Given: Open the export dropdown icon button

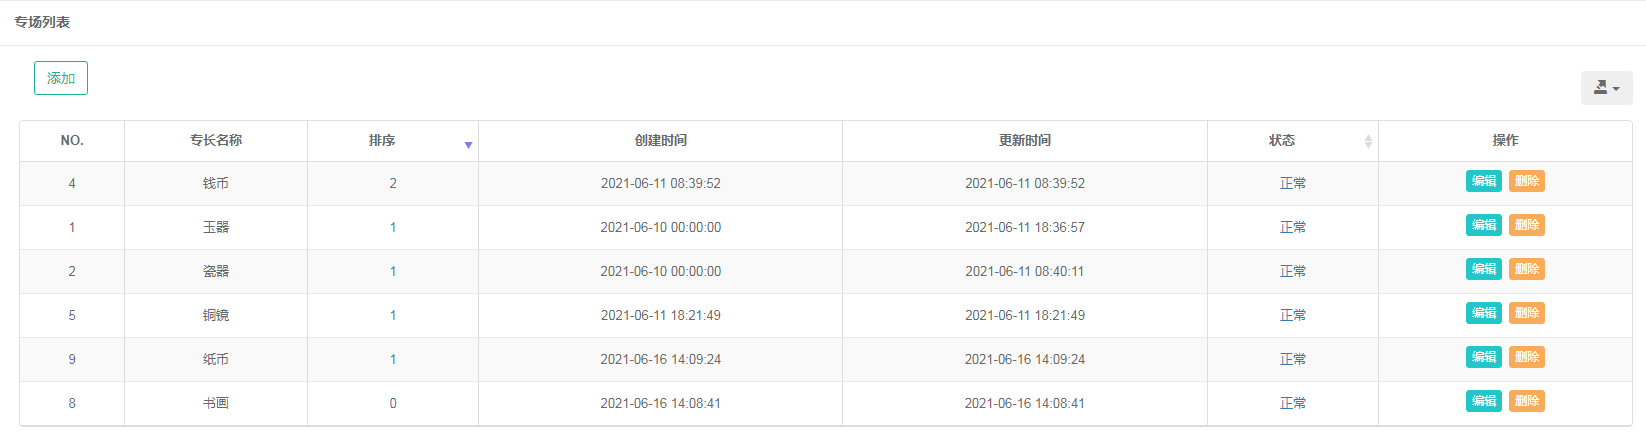Looking at the screenshot, I should pyautogui.click(x=1606, y=88).
